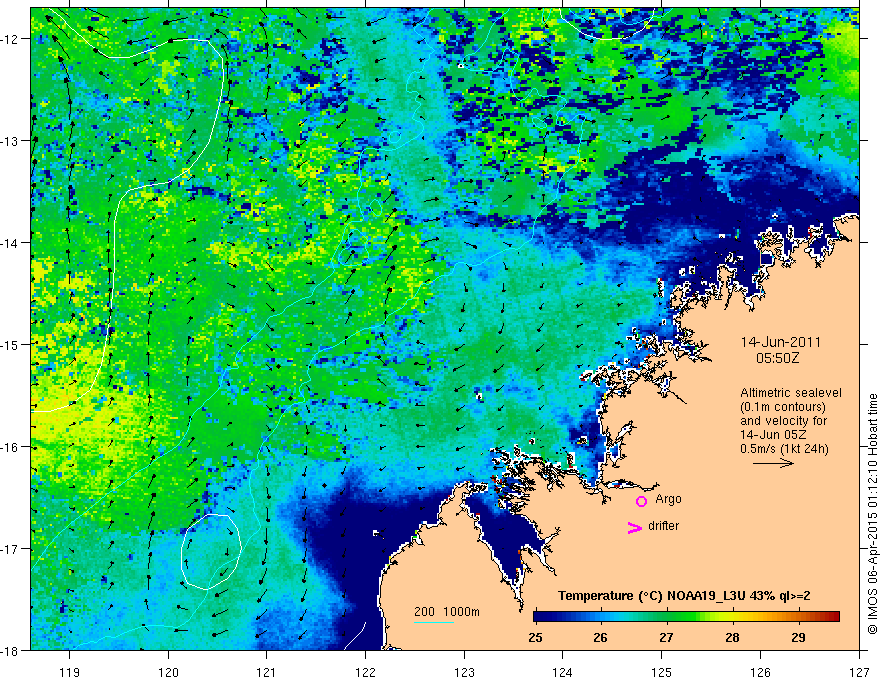Image resolution: width=880 pixels, height=680 pixels.
Task: Click the dark red end of temperature color bar
Action: pos(833,617)
